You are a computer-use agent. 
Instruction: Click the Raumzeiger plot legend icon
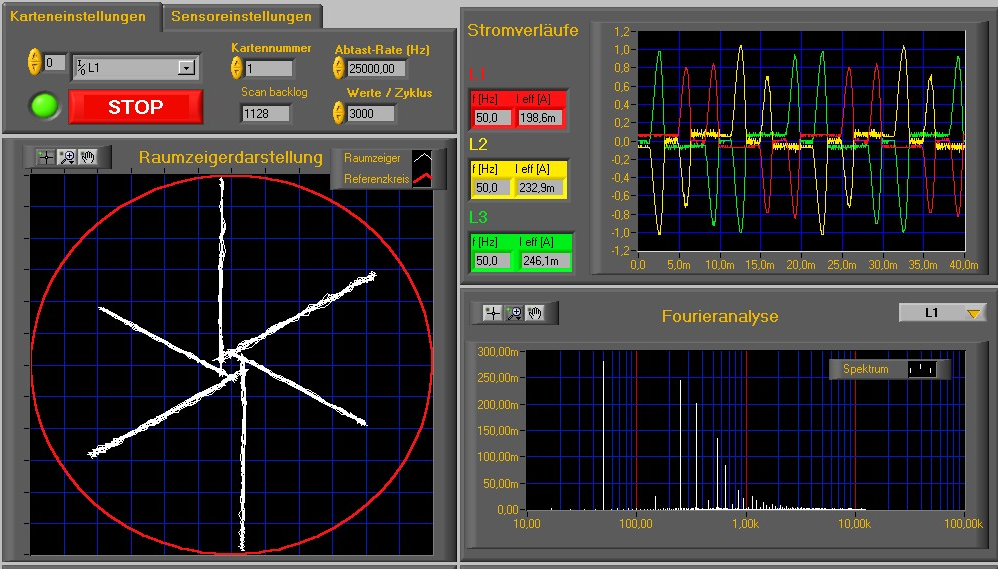click(422, 158)
